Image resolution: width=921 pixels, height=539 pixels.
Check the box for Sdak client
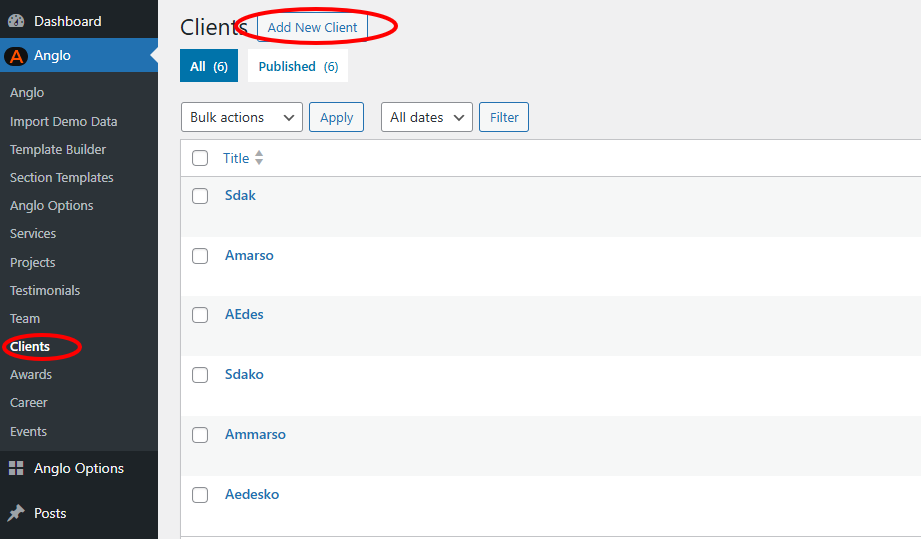pos(200,196)
